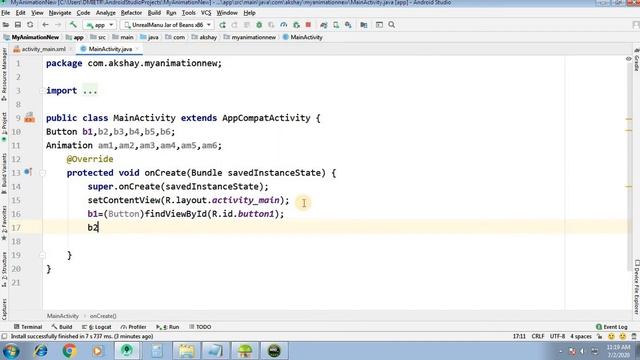Click the Windows Start button

(11, 351)
